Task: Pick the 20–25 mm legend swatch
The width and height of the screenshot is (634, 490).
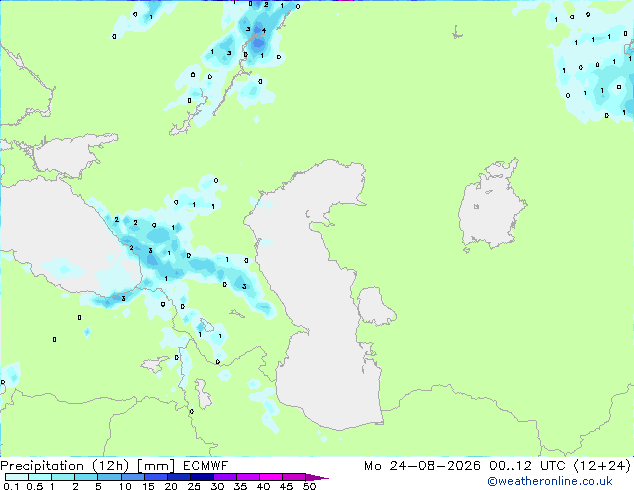Action: coord(179,477)
